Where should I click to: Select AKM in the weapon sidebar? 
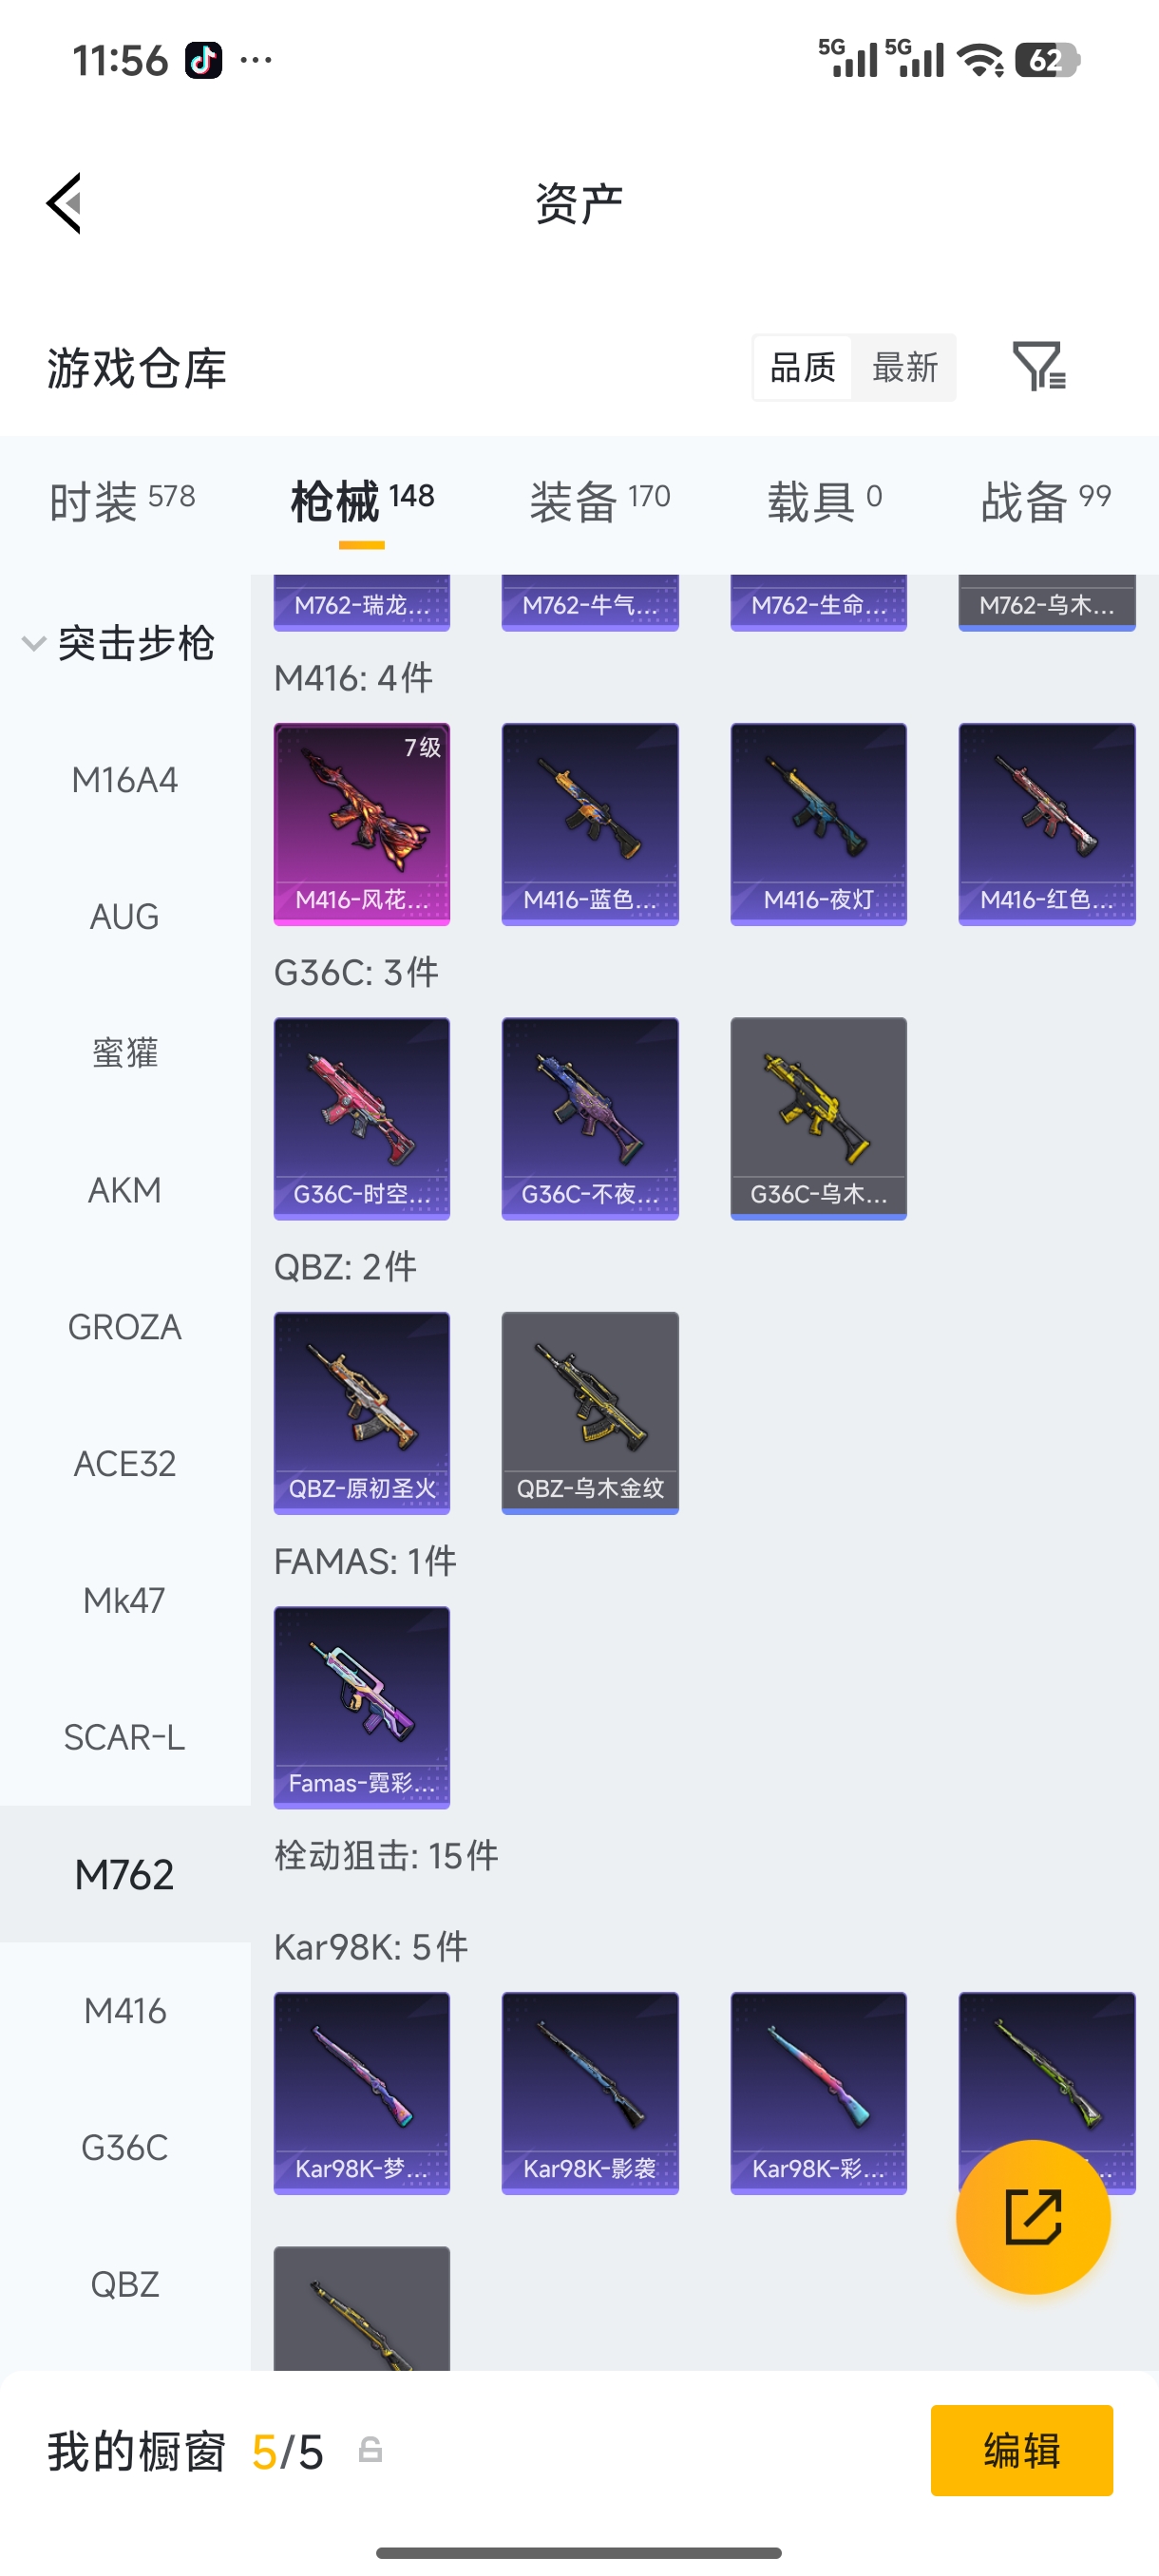pos(125,1190)
